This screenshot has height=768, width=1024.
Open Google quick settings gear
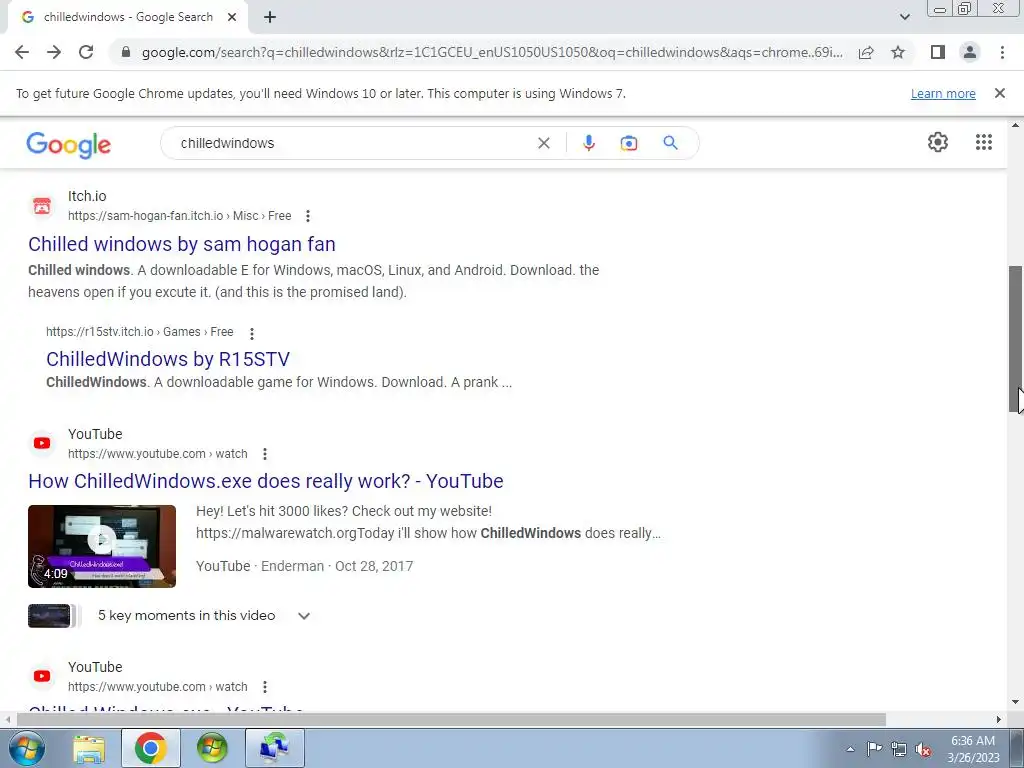[x=938, y=142]
